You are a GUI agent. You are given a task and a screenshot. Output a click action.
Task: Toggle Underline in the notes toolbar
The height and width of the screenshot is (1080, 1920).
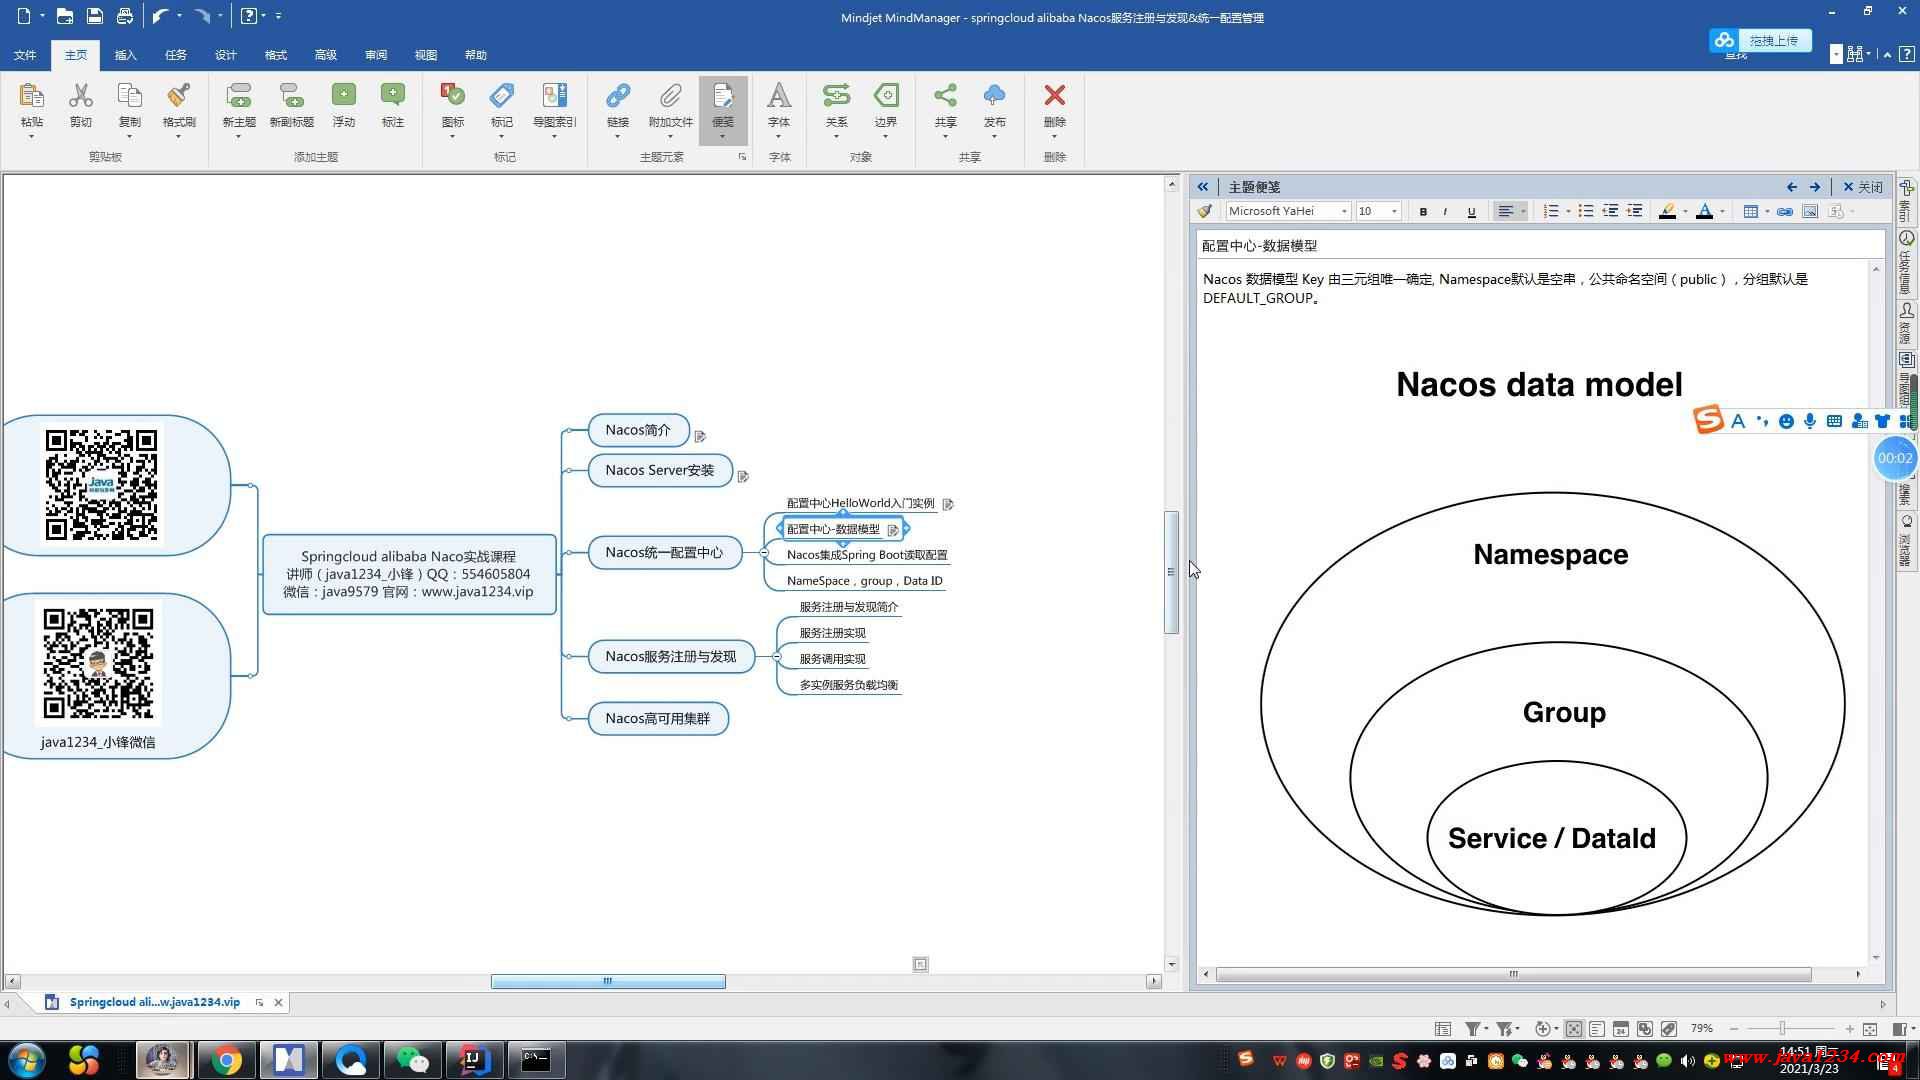point(1471,211)
